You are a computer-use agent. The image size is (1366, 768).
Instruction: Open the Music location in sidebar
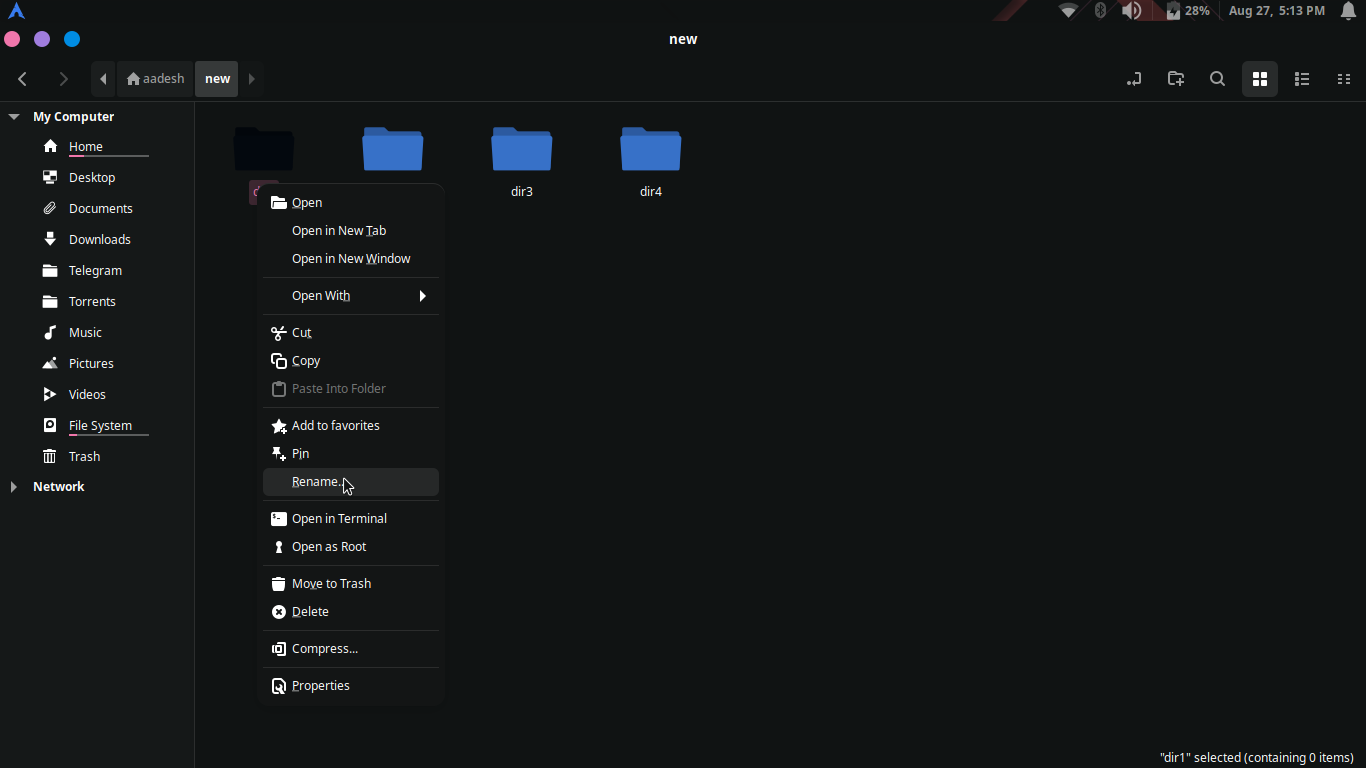pyautogui.click(x=50, y=332)
